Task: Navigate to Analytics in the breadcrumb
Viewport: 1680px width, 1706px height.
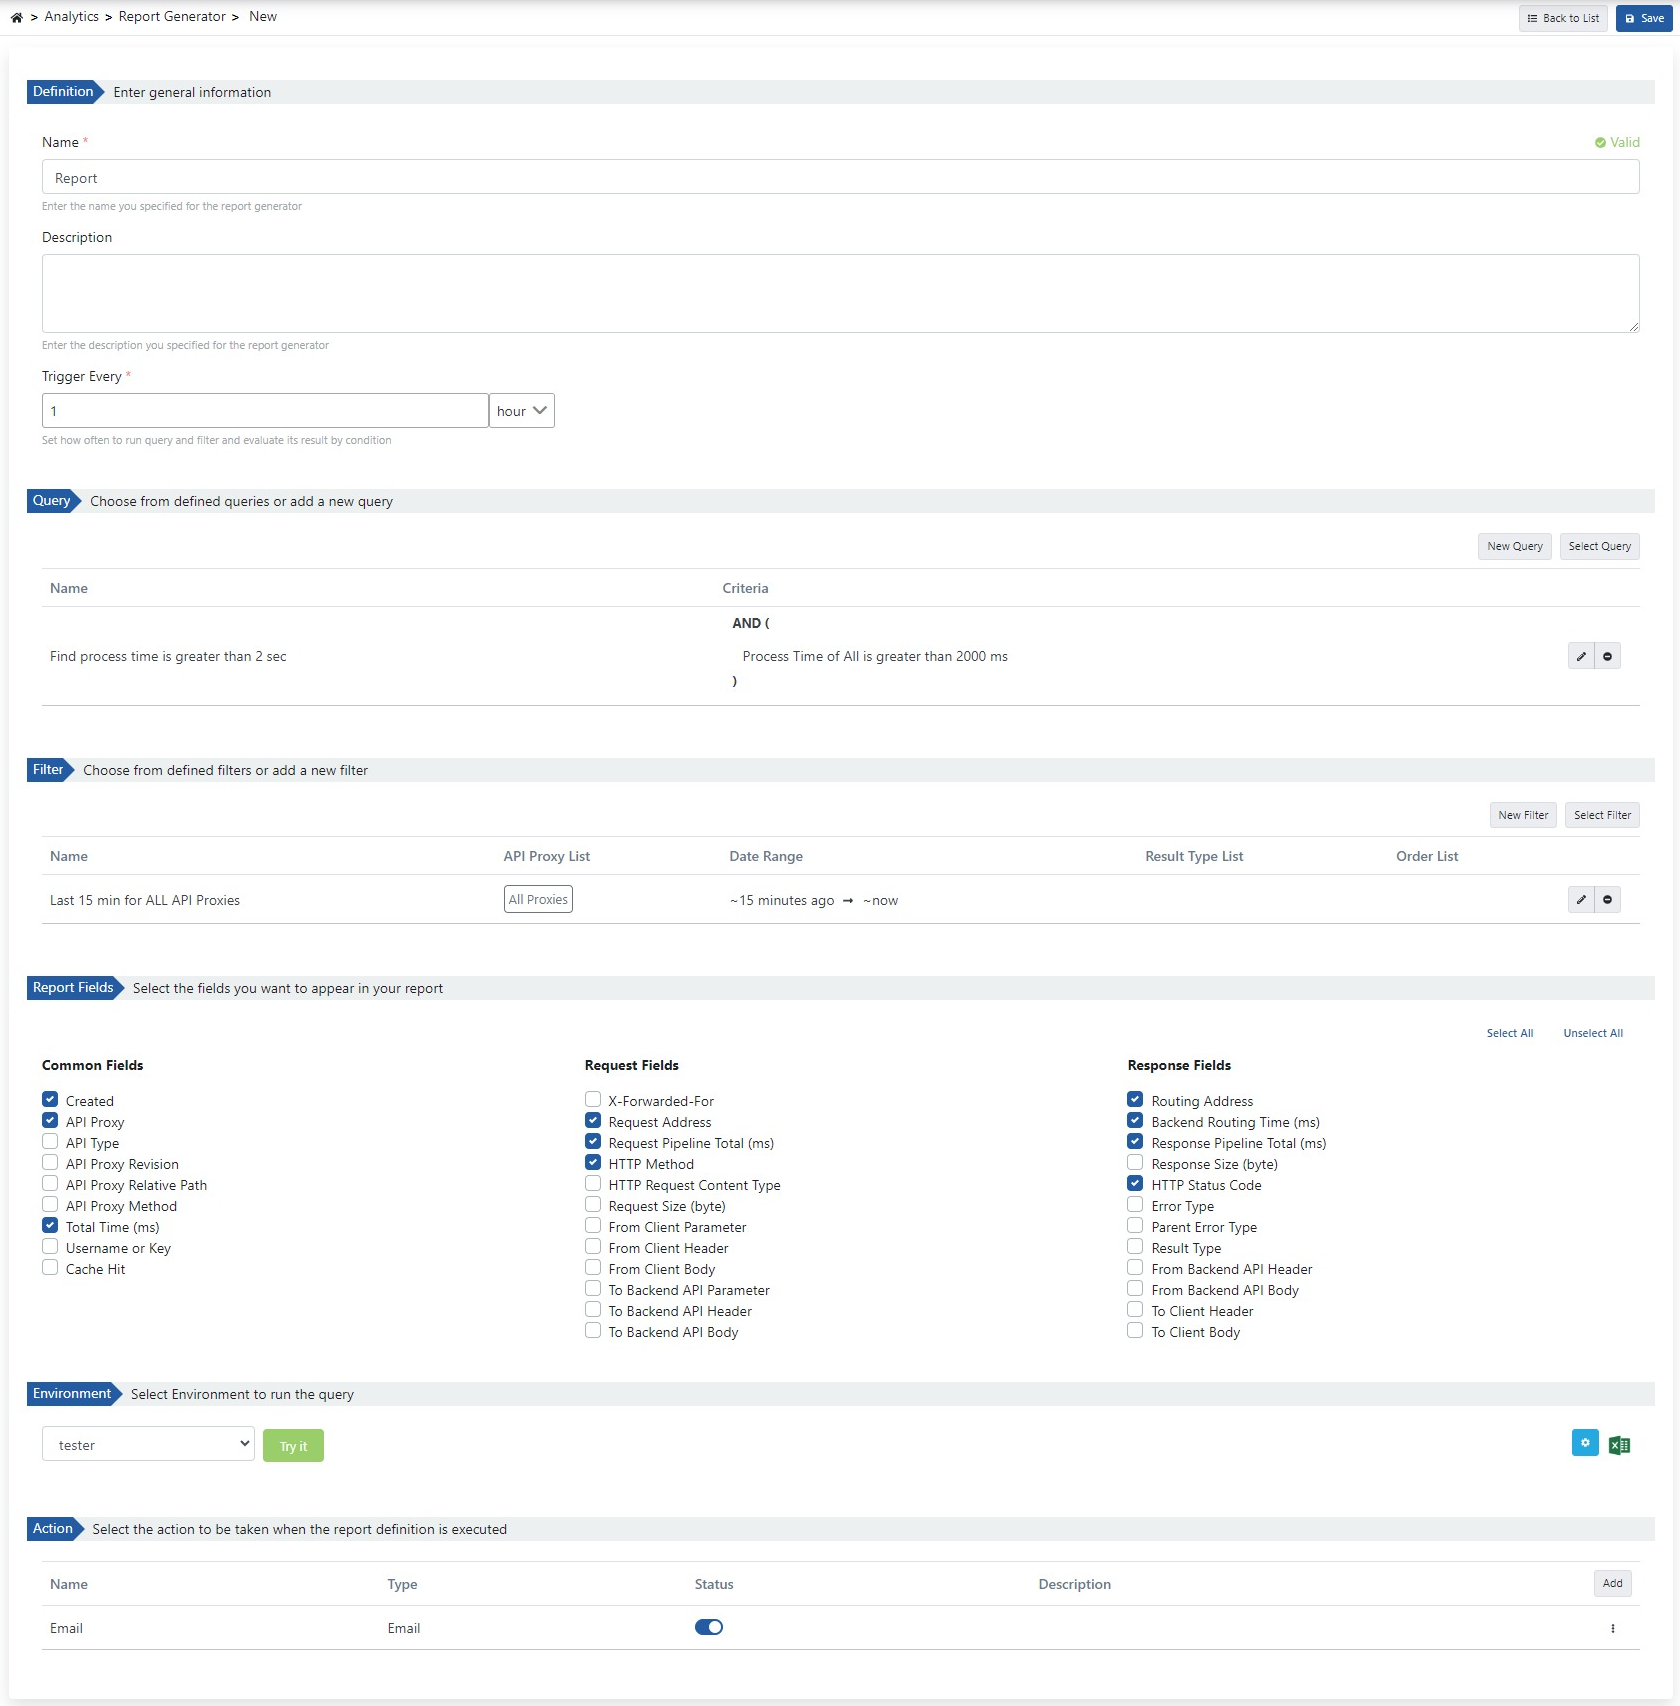Action: click(x=71, y=16)
